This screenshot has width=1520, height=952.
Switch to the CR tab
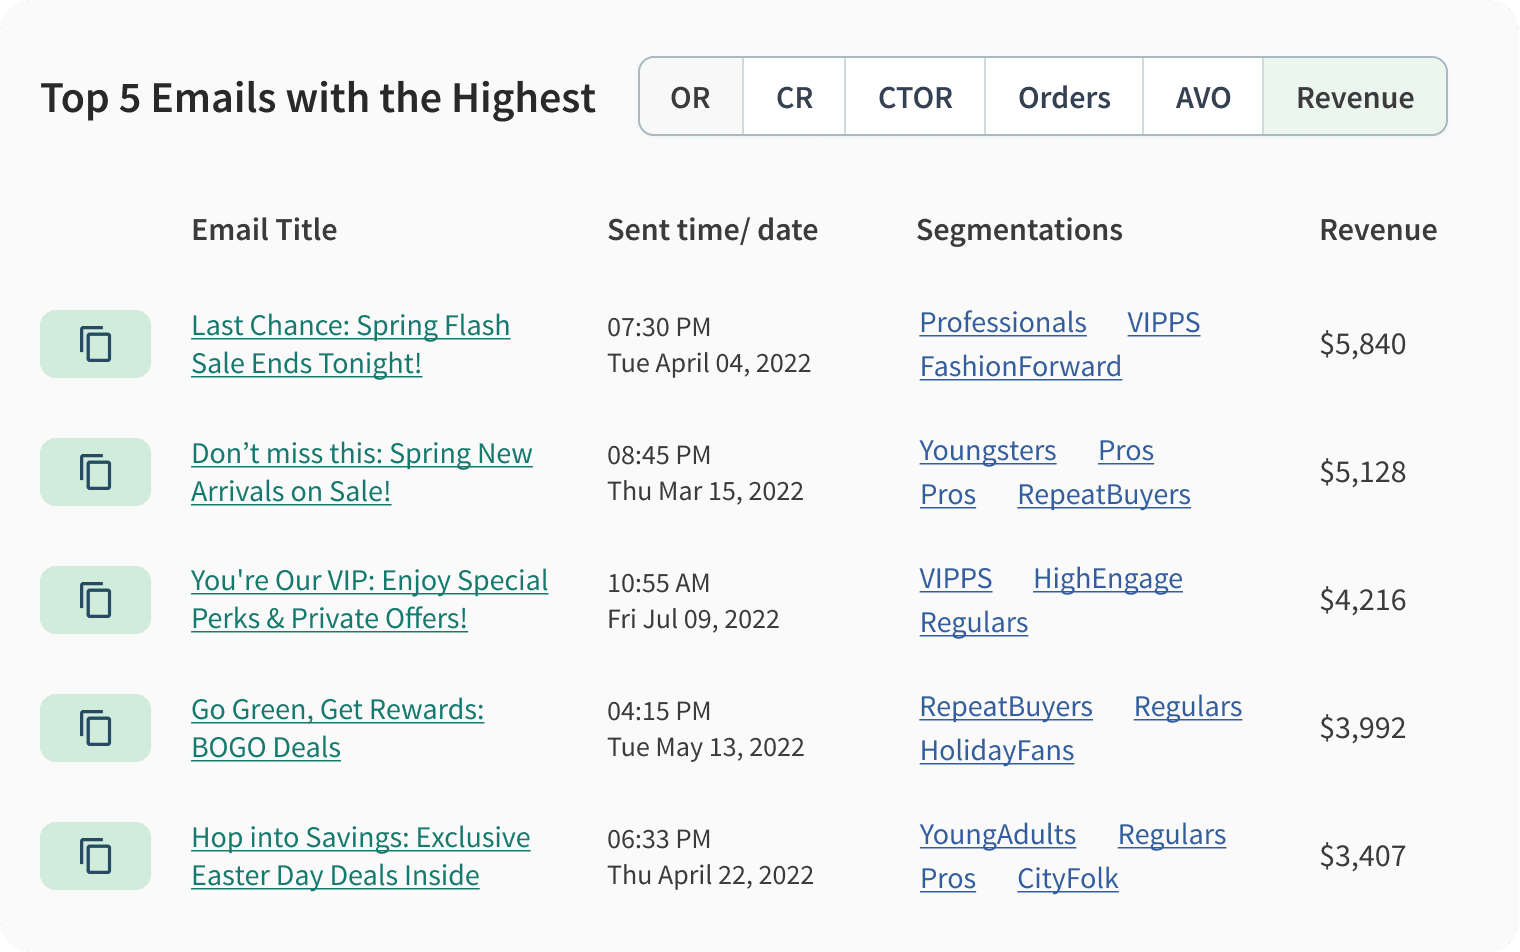pos(794,97)
